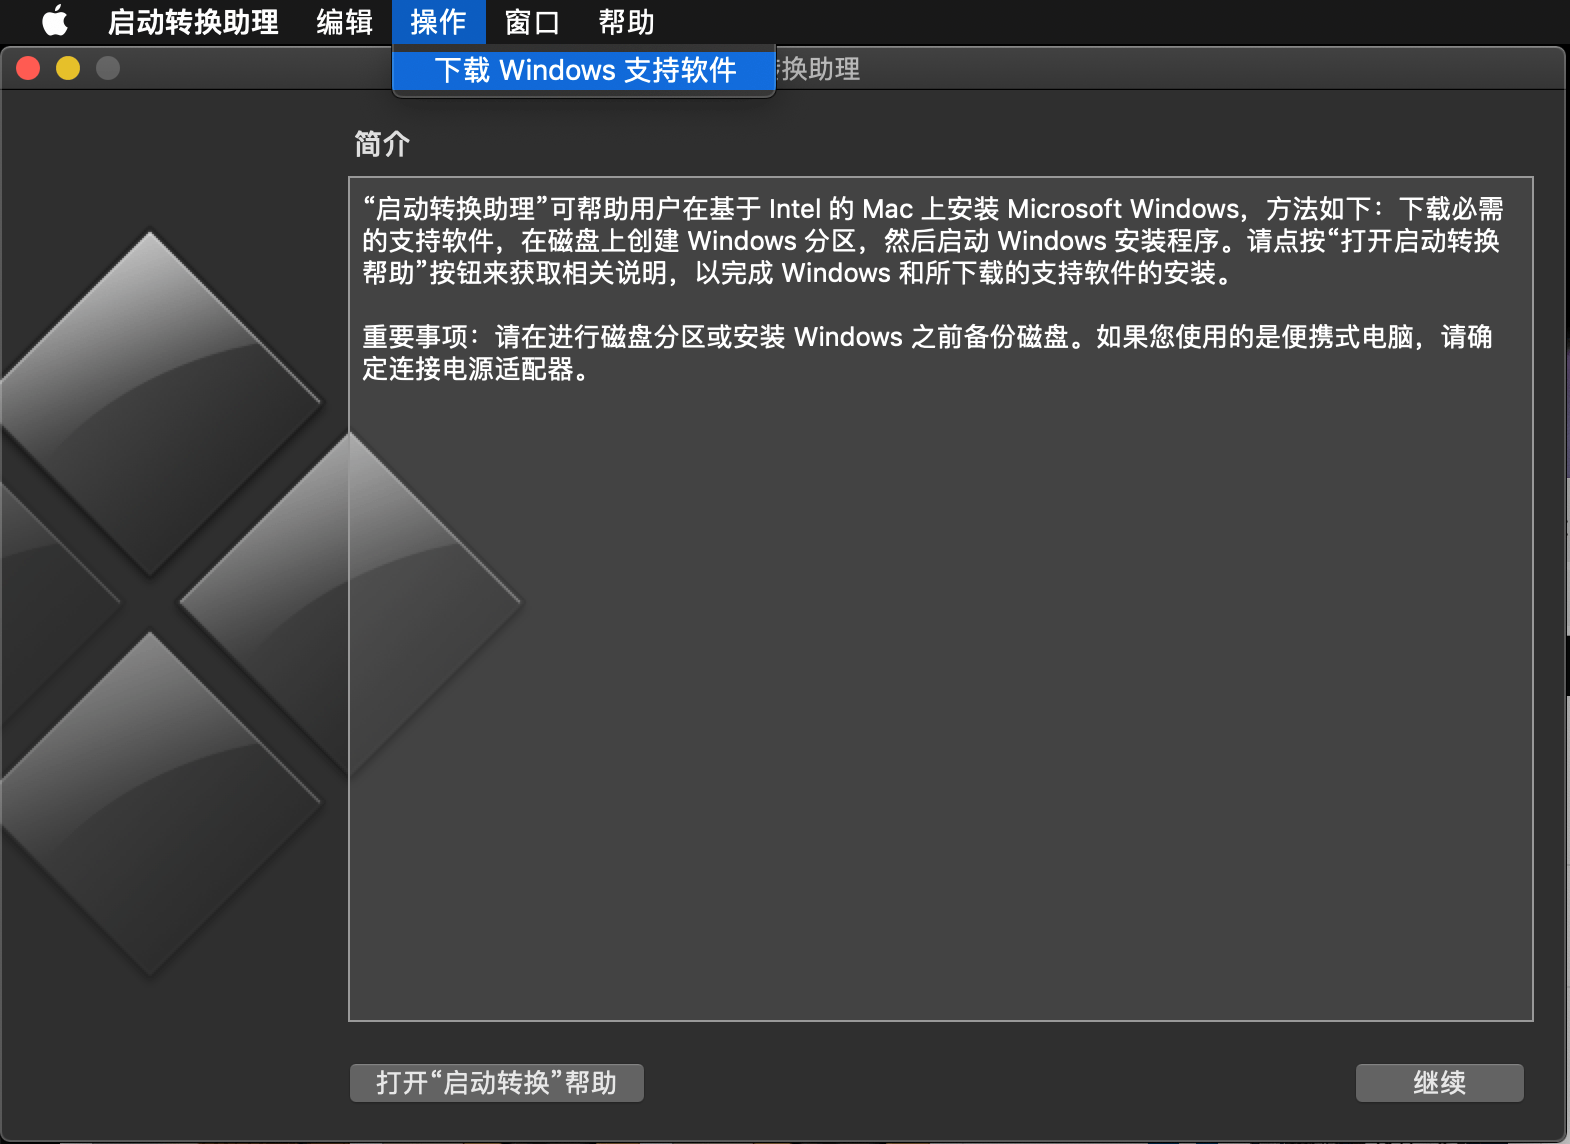Open the 帮助 menu

(x=626, y=22)
